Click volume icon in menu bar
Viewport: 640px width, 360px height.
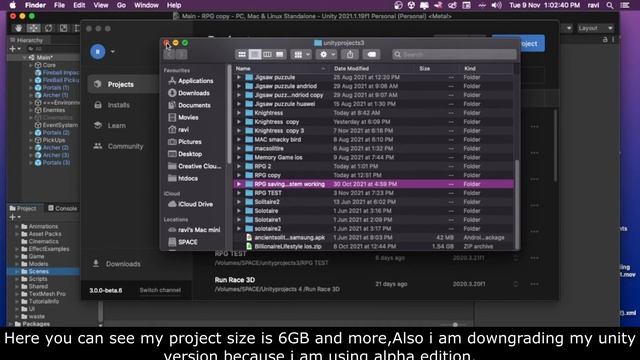[496, 5]
